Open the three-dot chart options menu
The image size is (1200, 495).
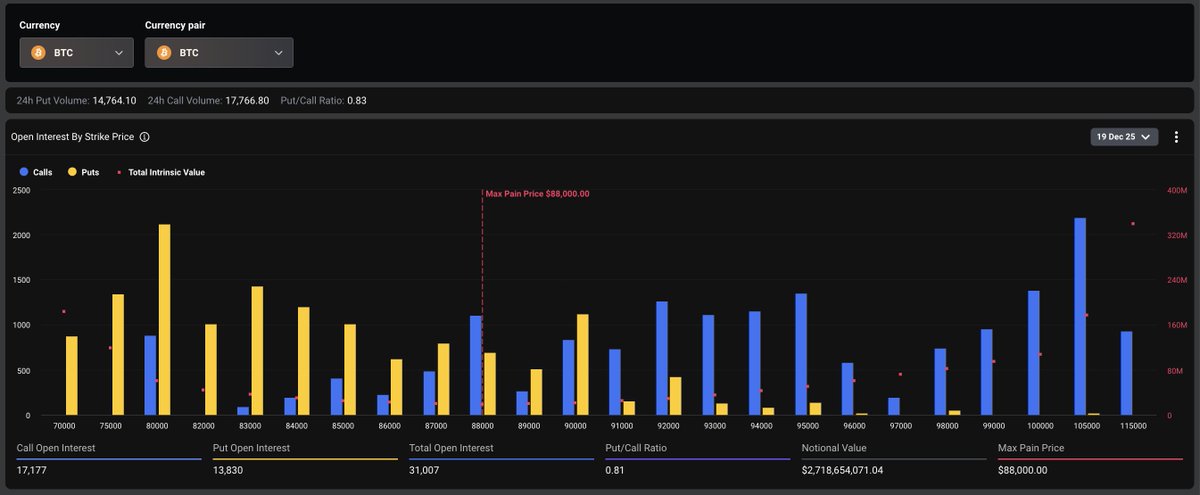pos(1176,137)
